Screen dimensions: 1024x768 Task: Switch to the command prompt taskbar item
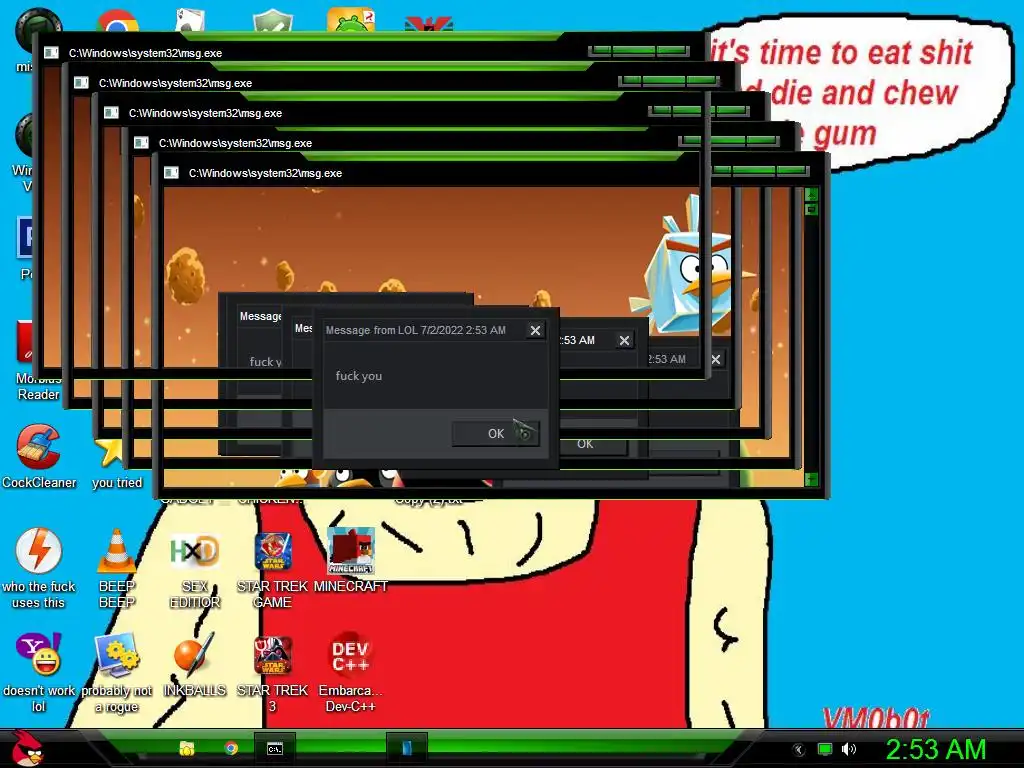pos(275,748)
